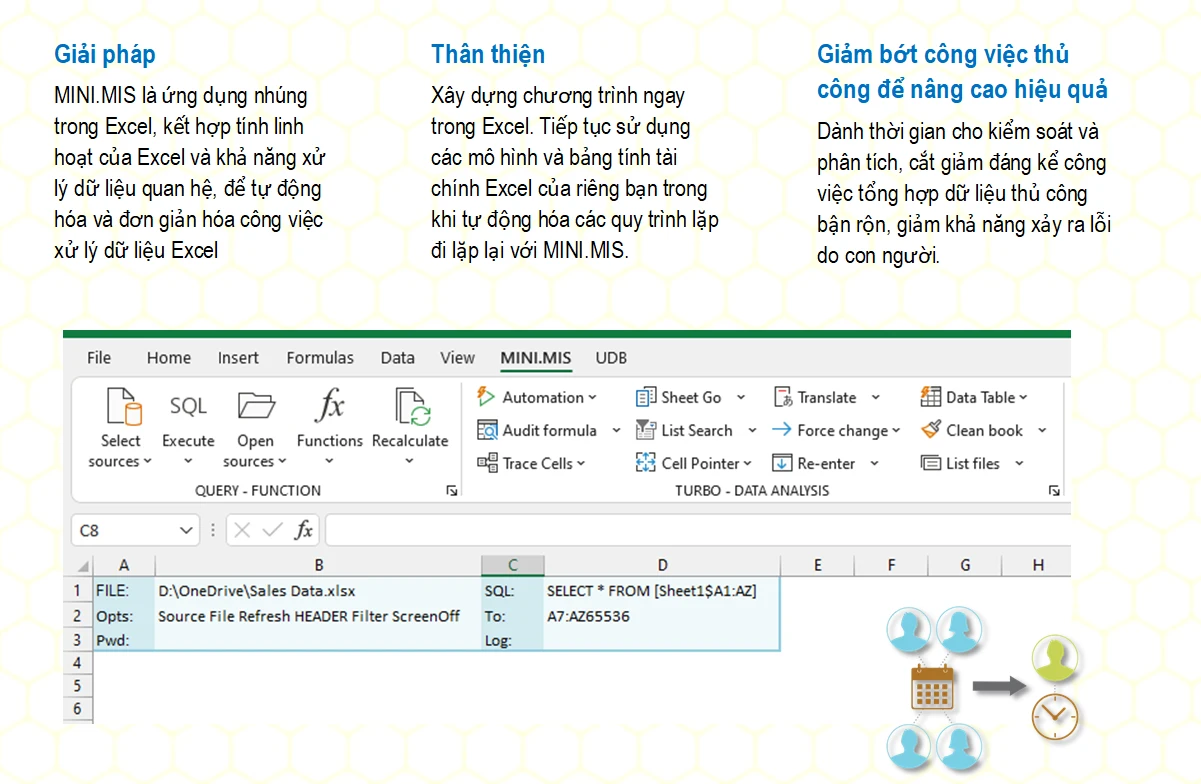Switch to the Home tab
1201x784 pixels.
[169, 357]
